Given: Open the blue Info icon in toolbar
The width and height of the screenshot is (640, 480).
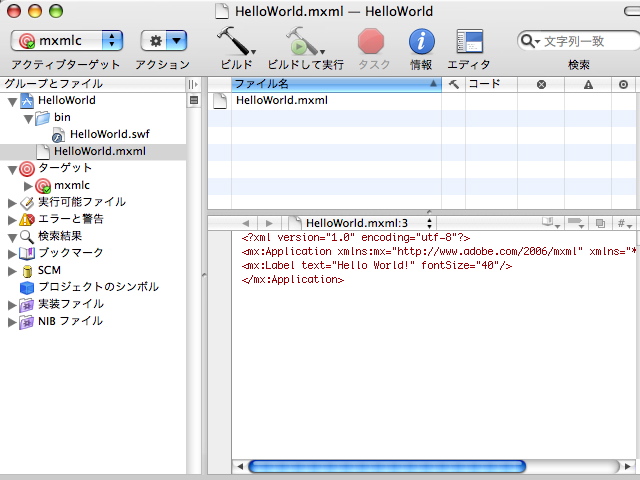Looking at the screenshot, I should tap(422, 41).
